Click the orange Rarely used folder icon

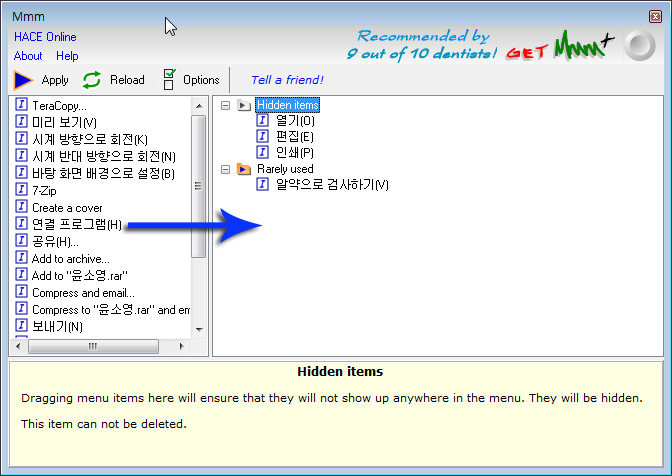pyautogui.click(x=243, y=169)
